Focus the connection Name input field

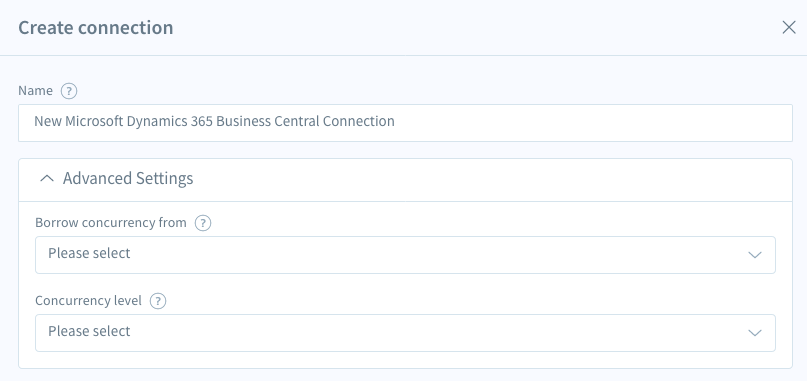tap(405, 123)
